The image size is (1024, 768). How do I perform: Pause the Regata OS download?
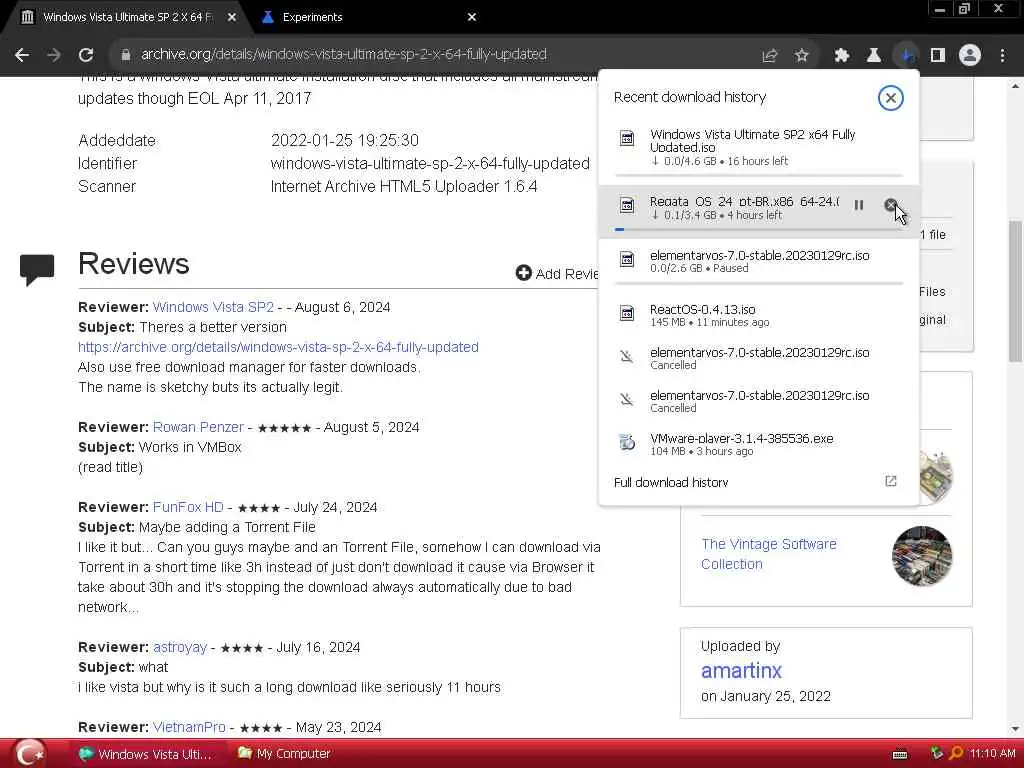(x=859, y=205)
